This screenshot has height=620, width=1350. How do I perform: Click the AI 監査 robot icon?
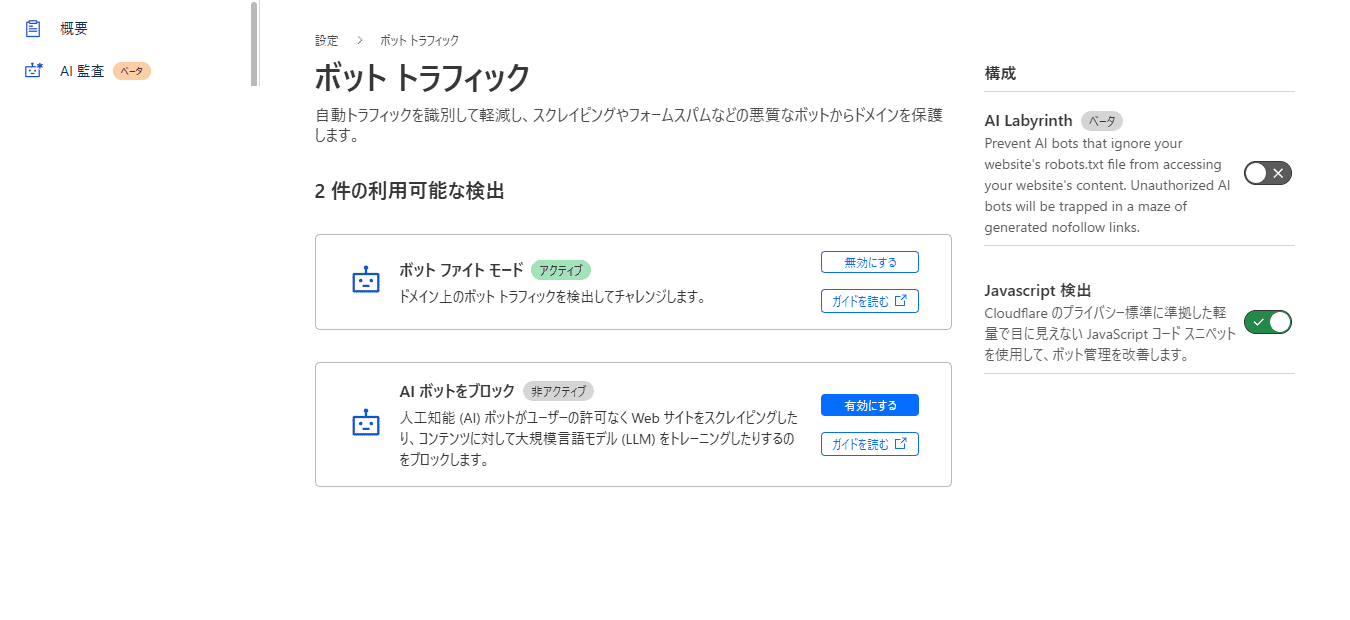coord(33,71)
